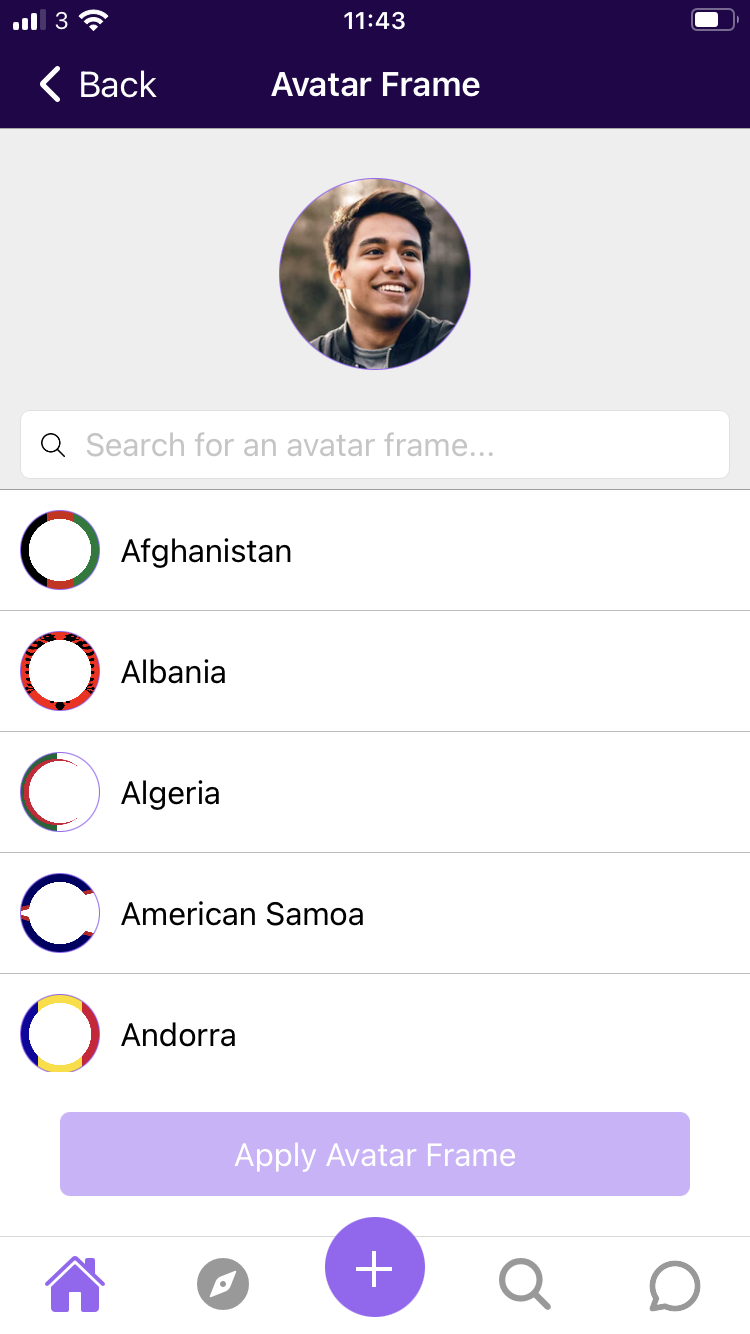Viewport: 750px width, 1334px height.
Task: Click the back chevron arrow
Action: point(50,84)
